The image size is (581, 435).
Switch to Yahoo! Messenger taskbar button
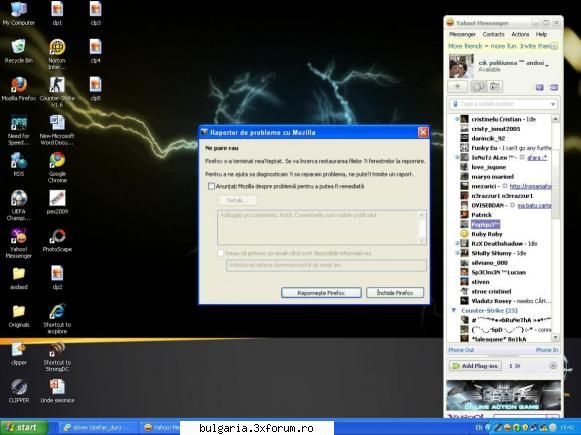pos(161,427)
